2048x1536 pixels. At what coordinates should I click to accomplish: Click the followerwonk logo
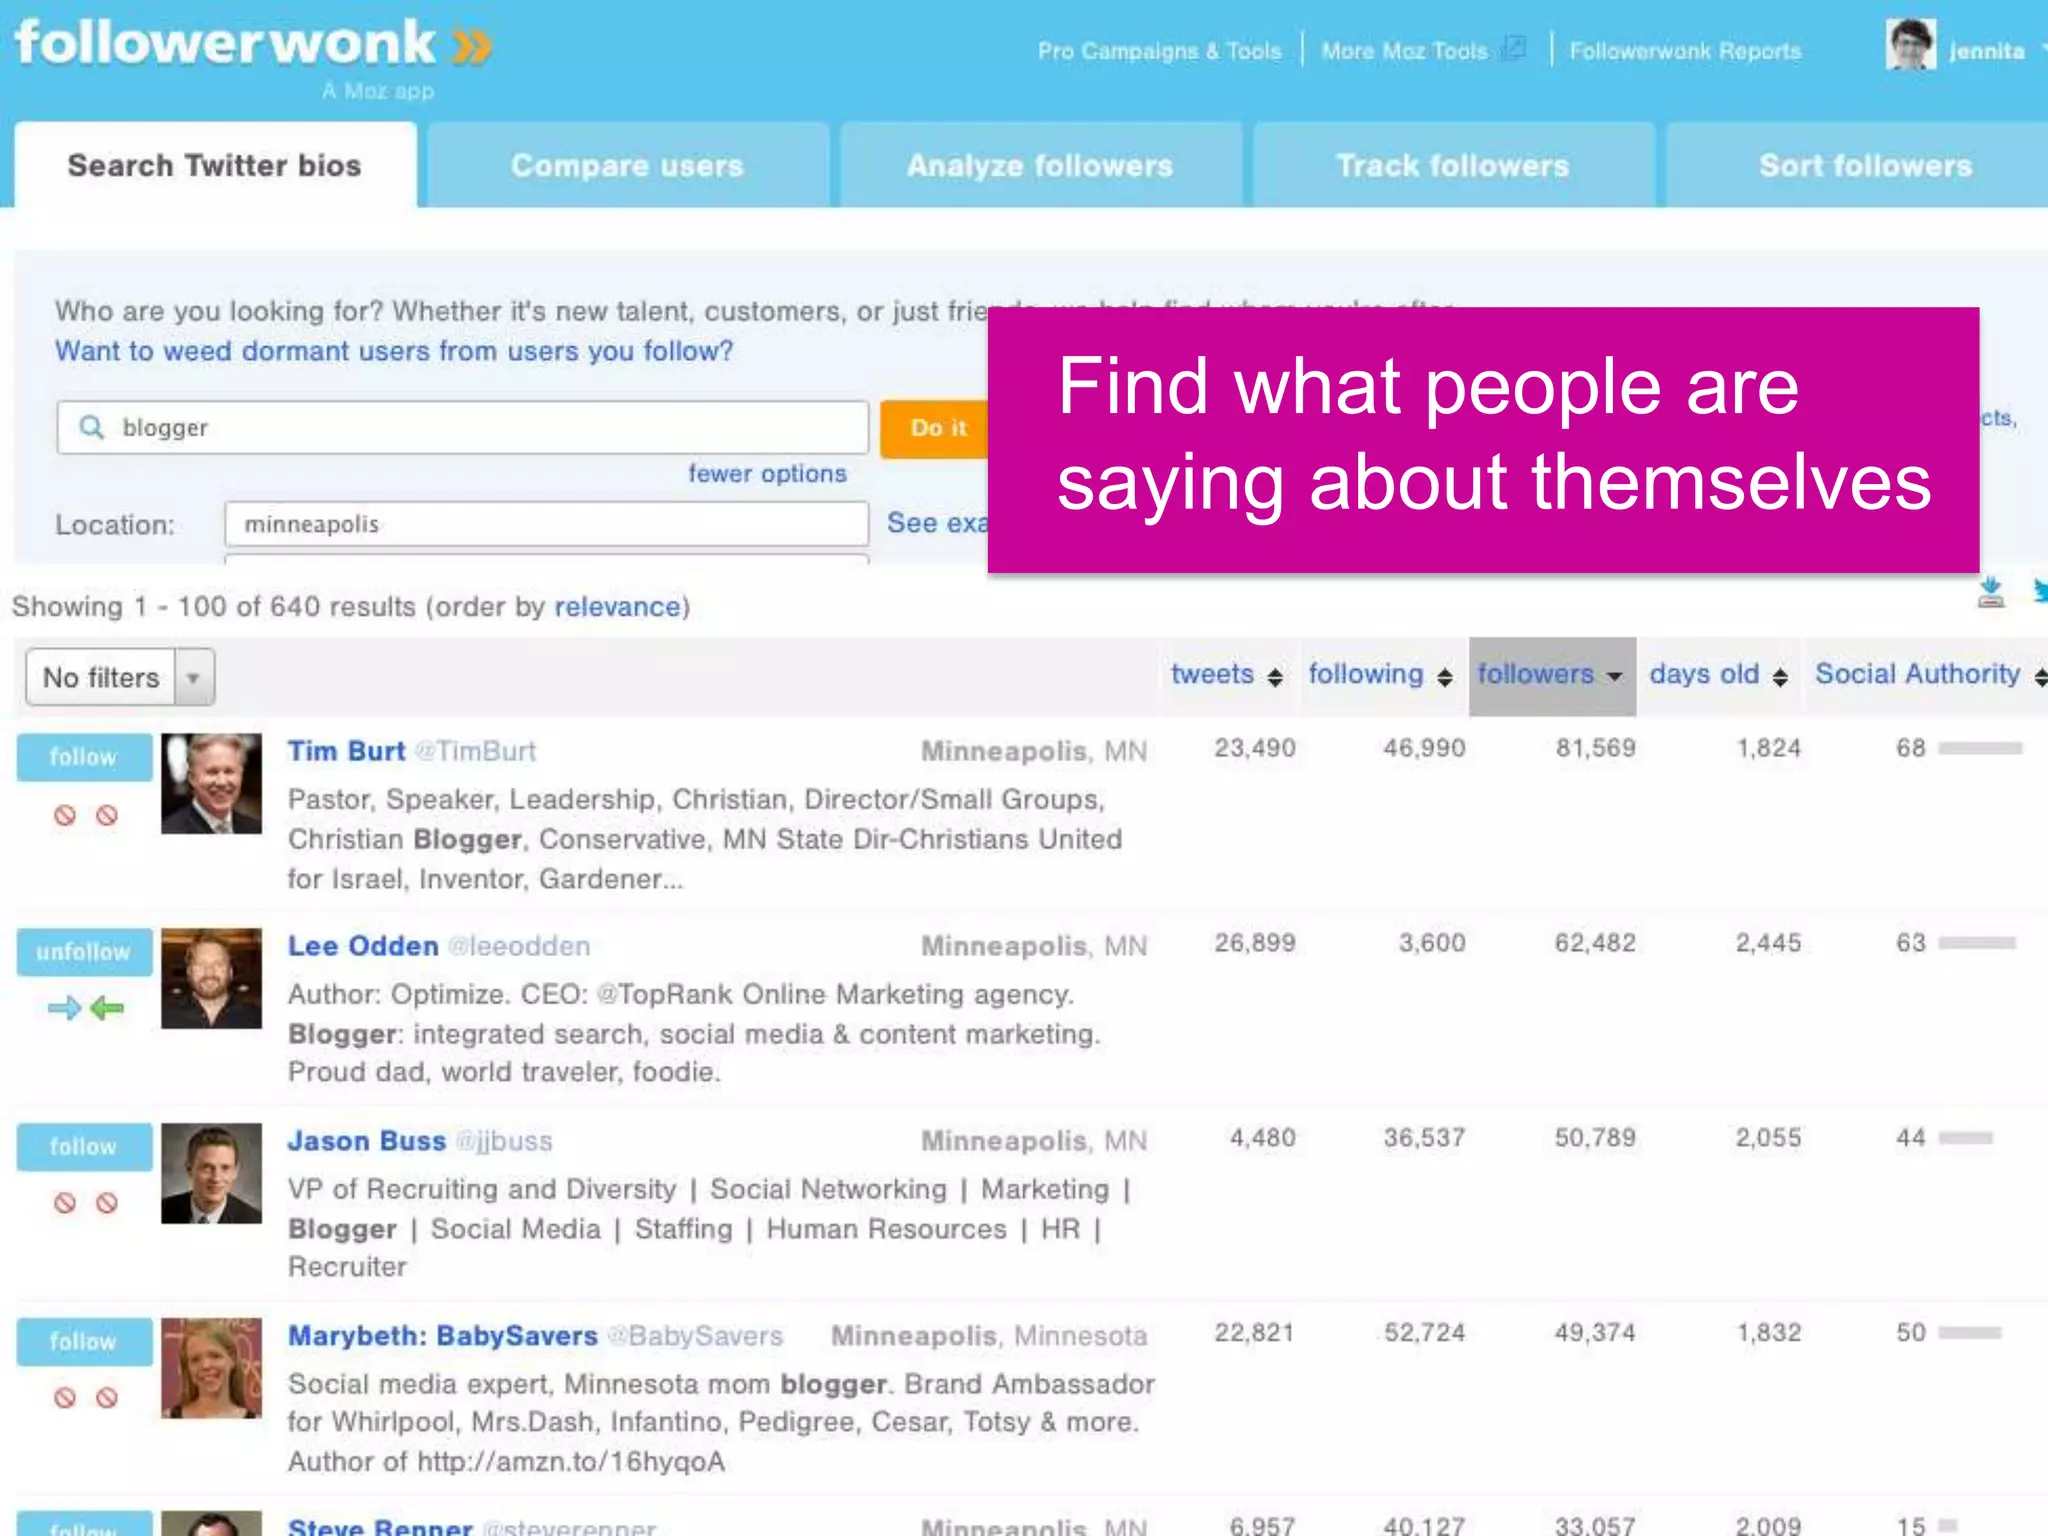[253, 43]
